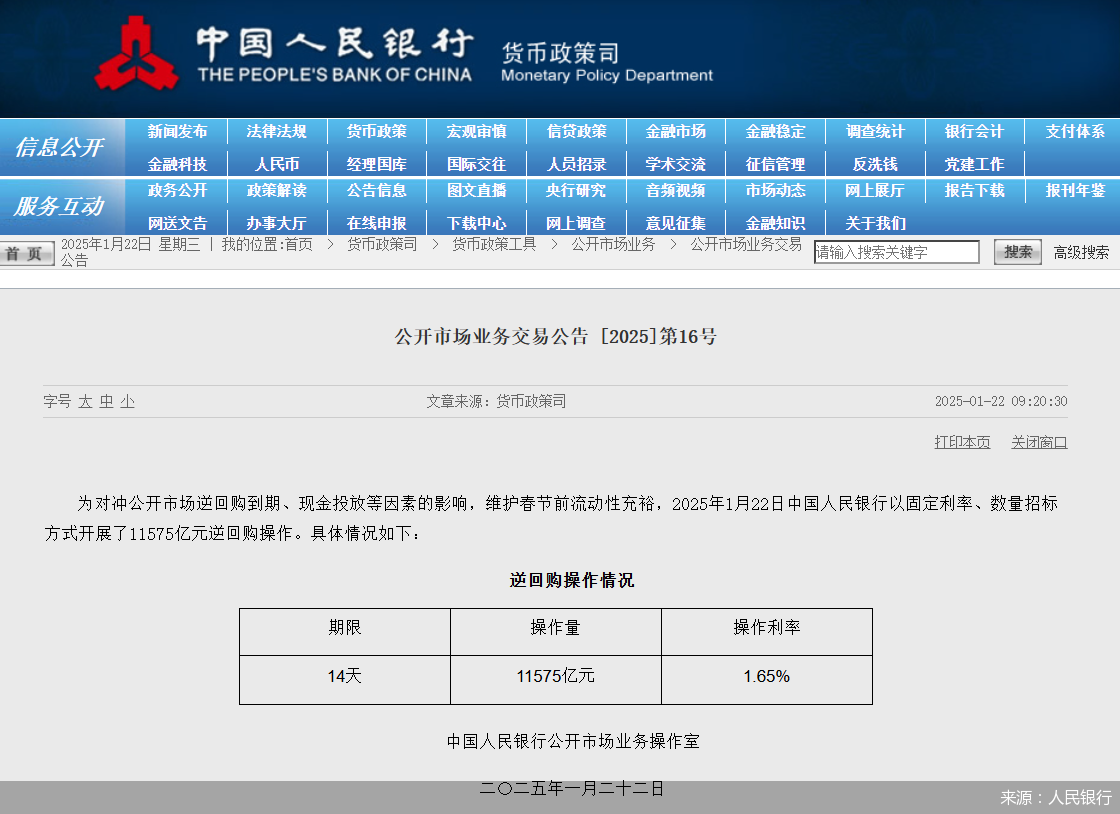Click 打印本页 to print the page

tap(961, 442)
